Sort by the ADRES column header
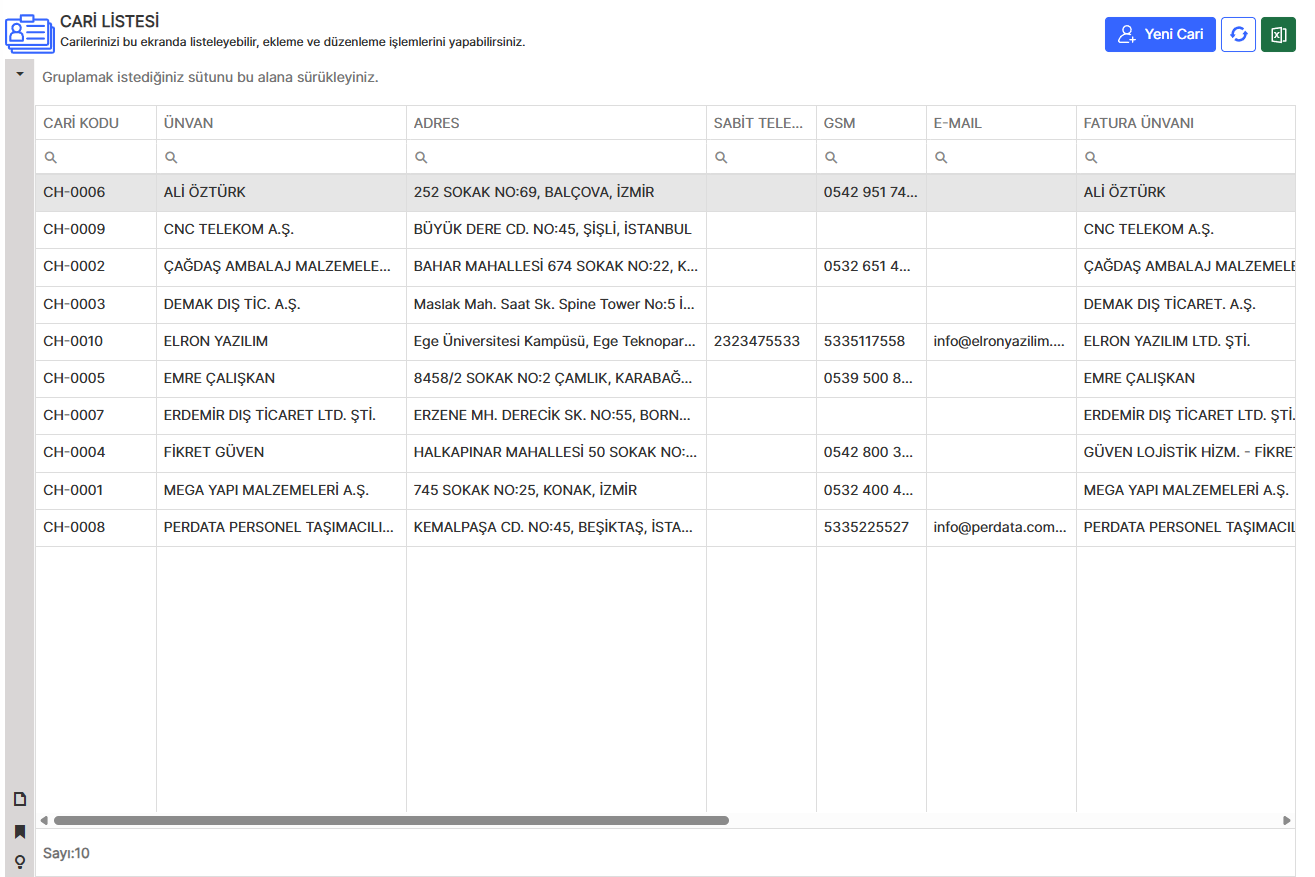This screenshot has height=877, width=1315. (x=437, y=123)
